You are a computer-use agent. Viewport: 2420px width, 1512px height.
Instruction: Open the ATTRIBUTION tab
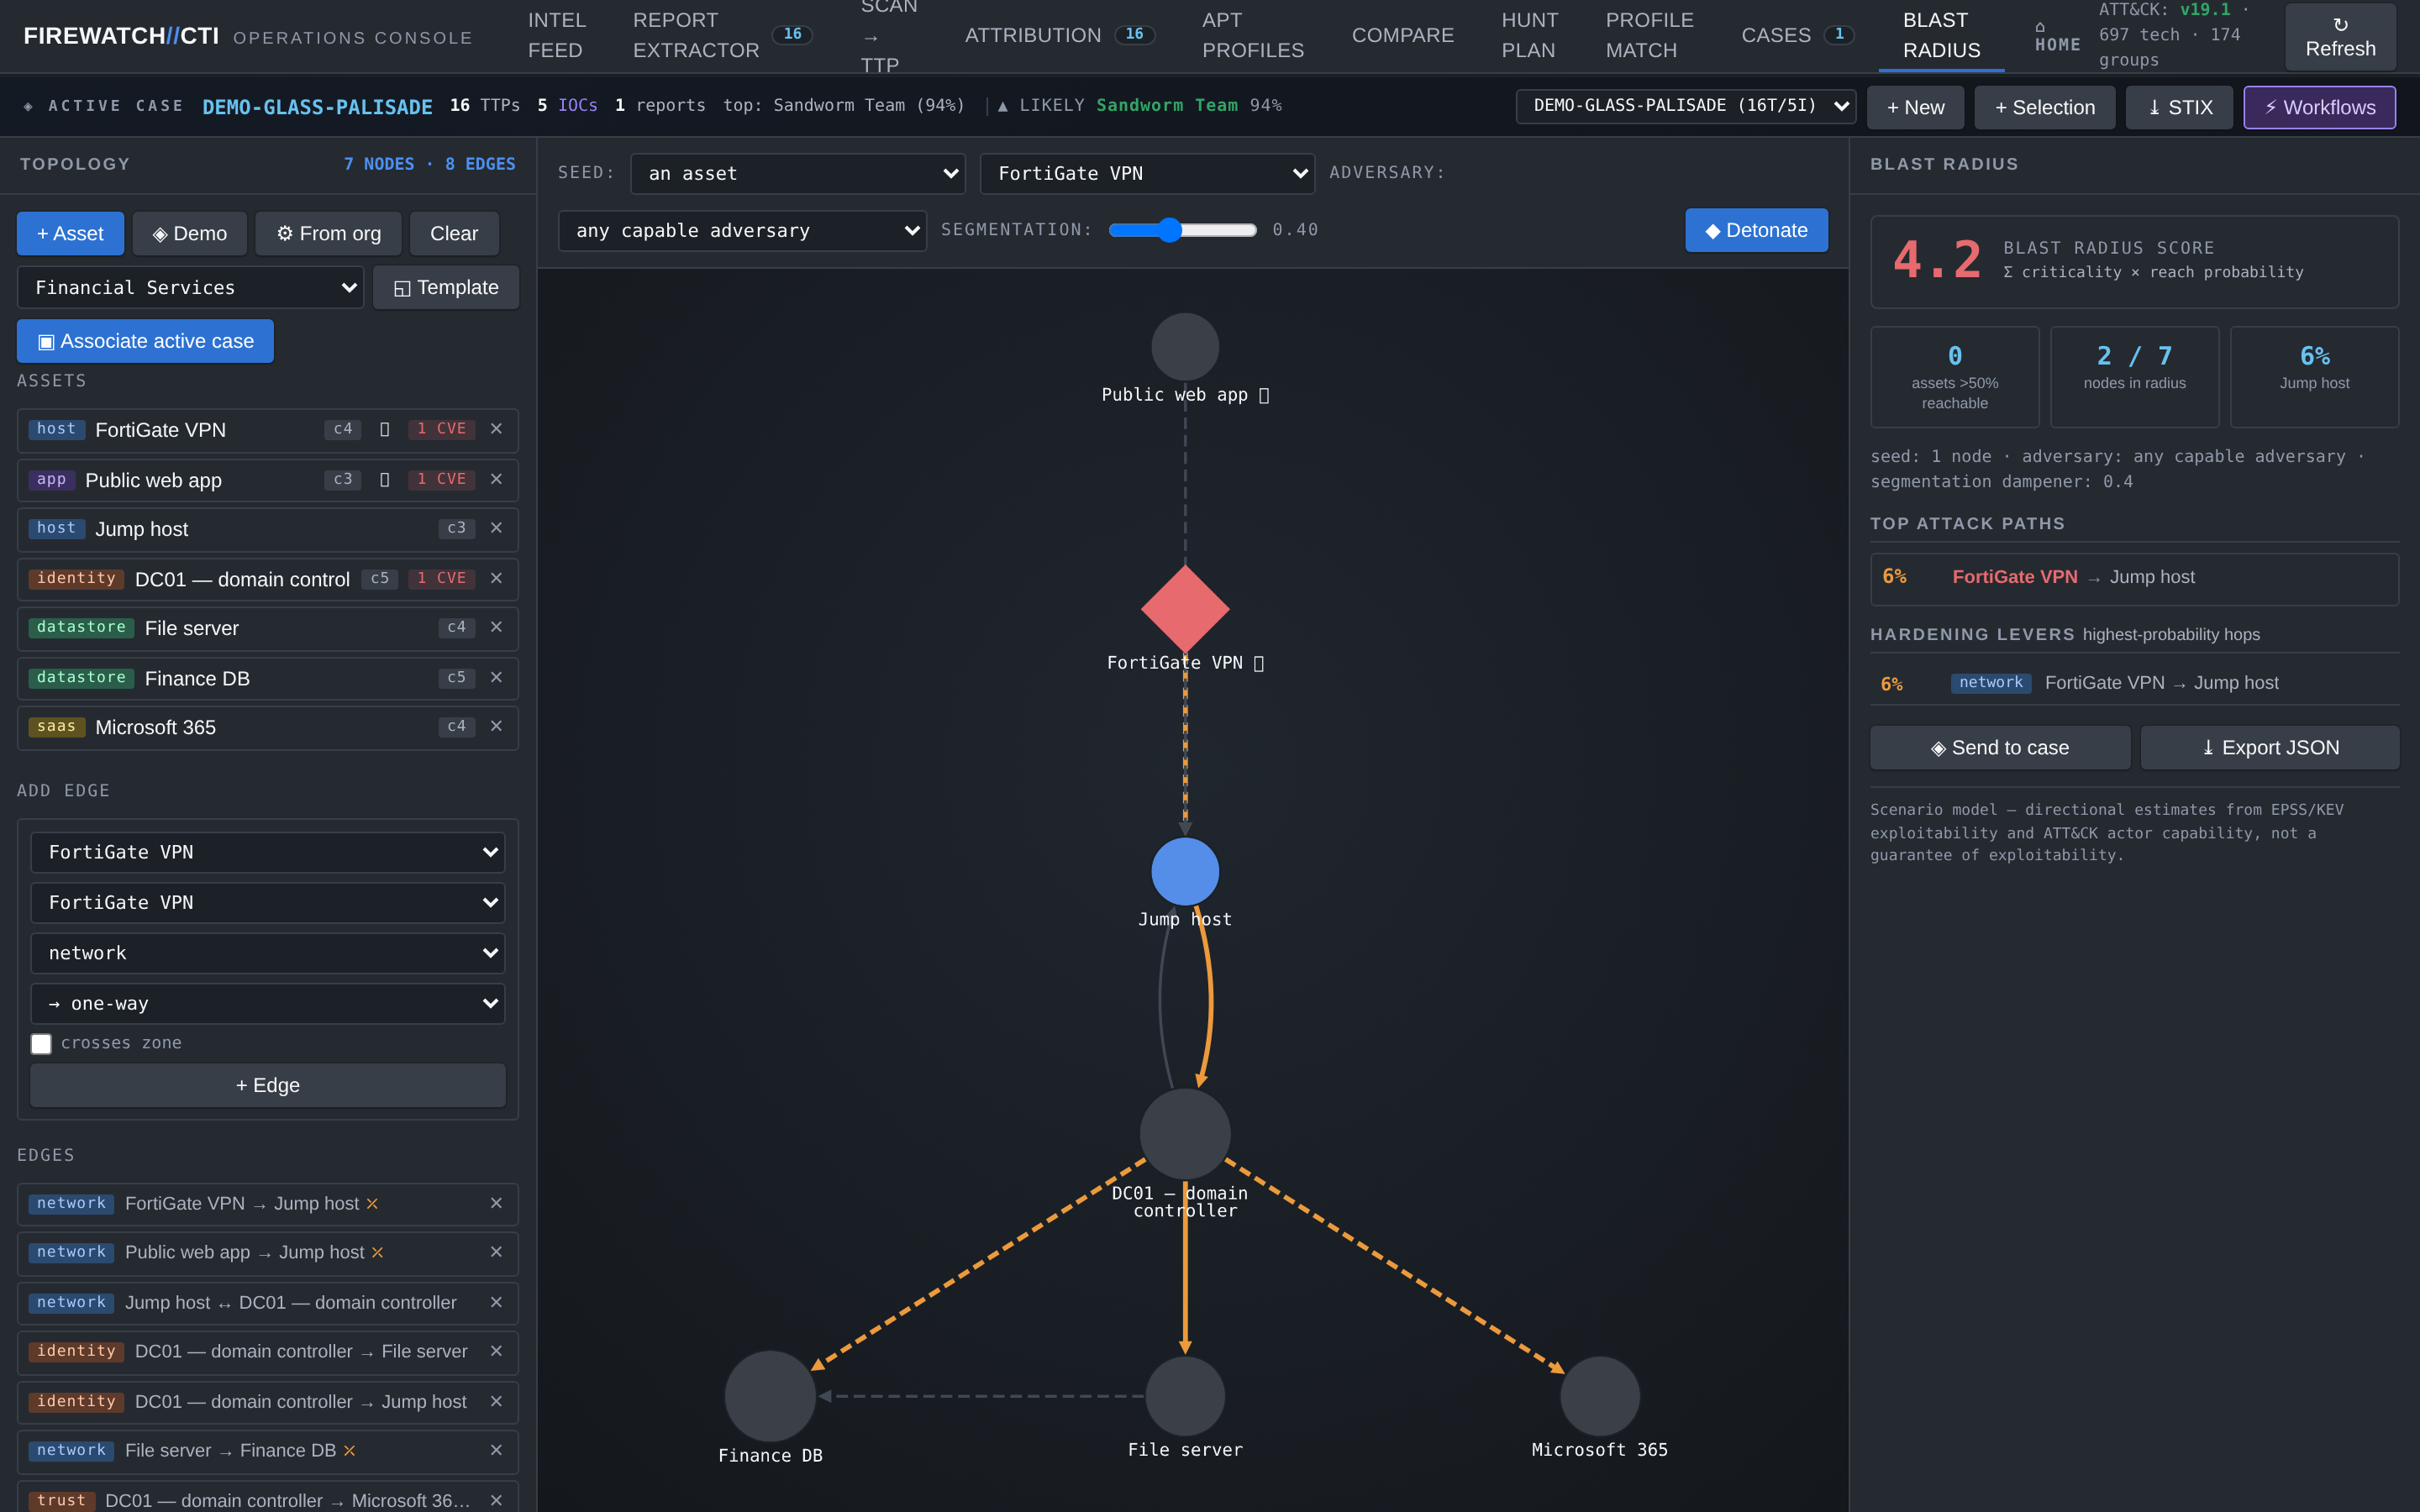pyautogui.click(x=1059, y=35)
